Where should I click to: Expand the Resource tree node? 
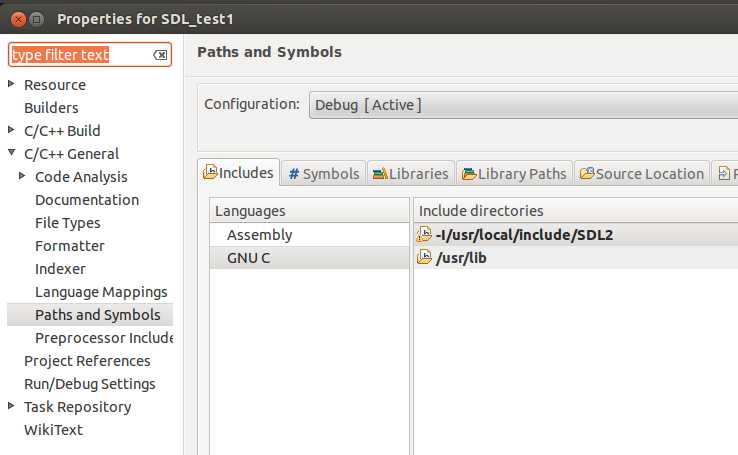coord(11,84)
